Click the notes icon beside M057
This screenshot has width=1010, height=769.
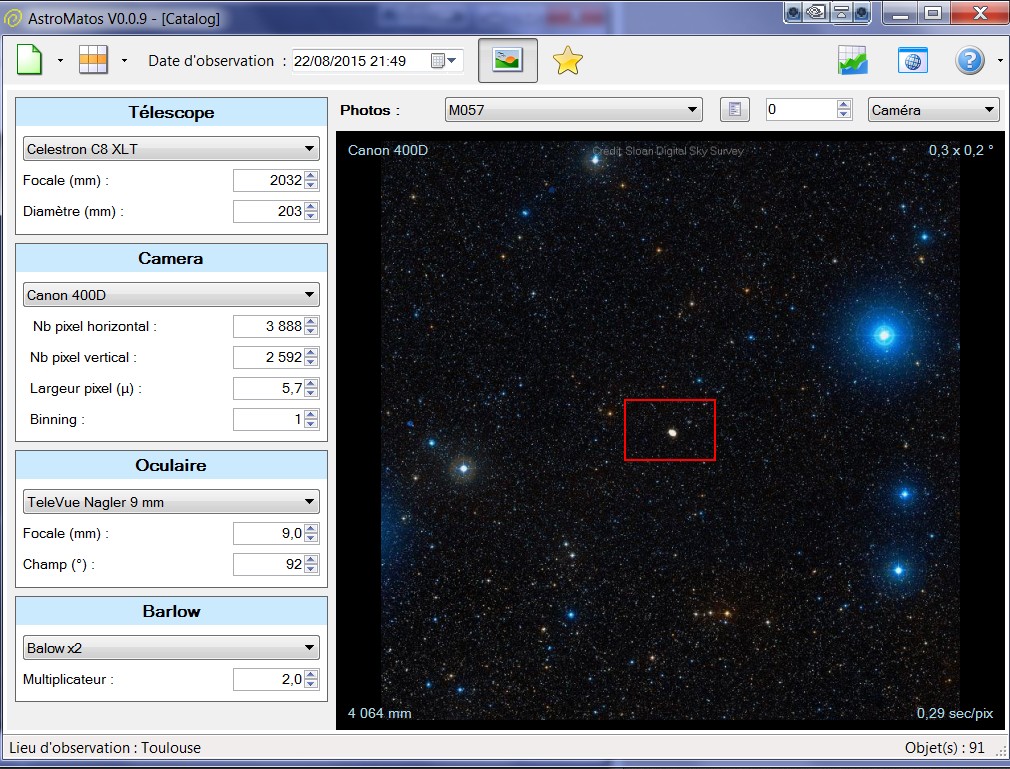pyautogui.click(x=735, y=109)
